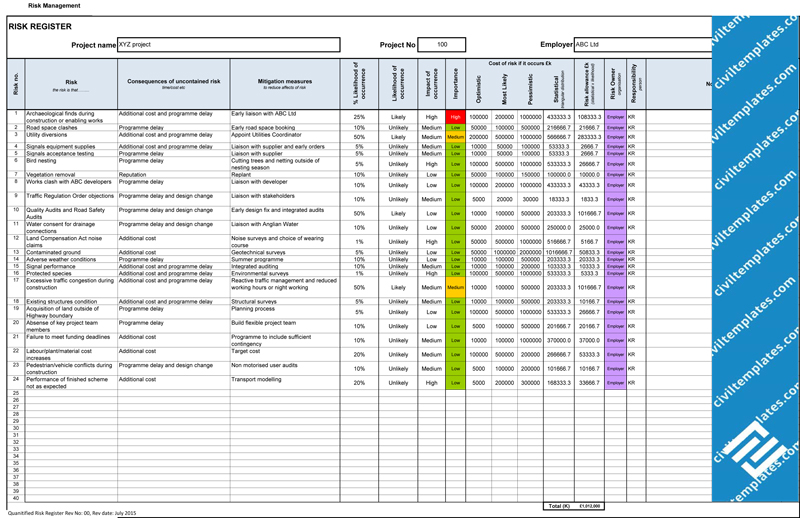Click the Employer field 'ABC Ltd'

pos(643,44)
